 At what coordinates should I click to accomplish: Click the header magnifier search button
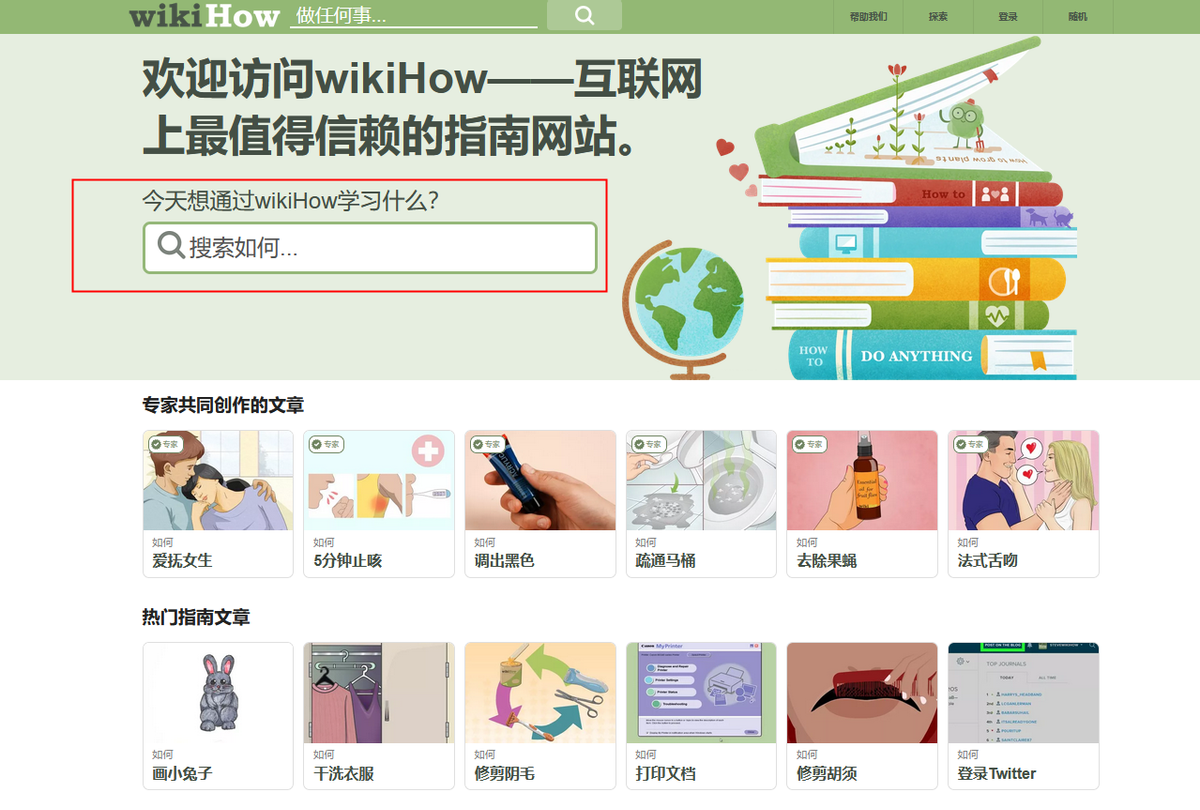click(585, 16)
